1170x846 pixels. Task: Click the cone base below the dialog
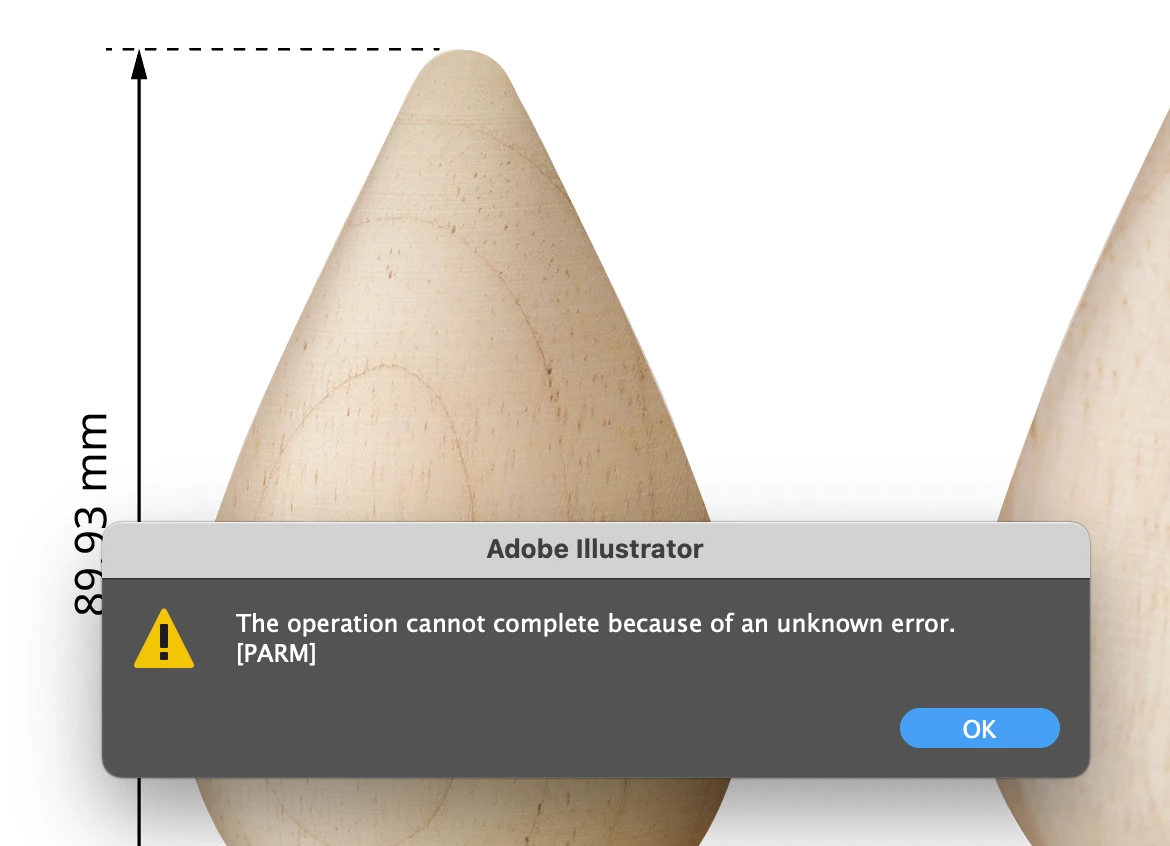[x=463, y=812]
